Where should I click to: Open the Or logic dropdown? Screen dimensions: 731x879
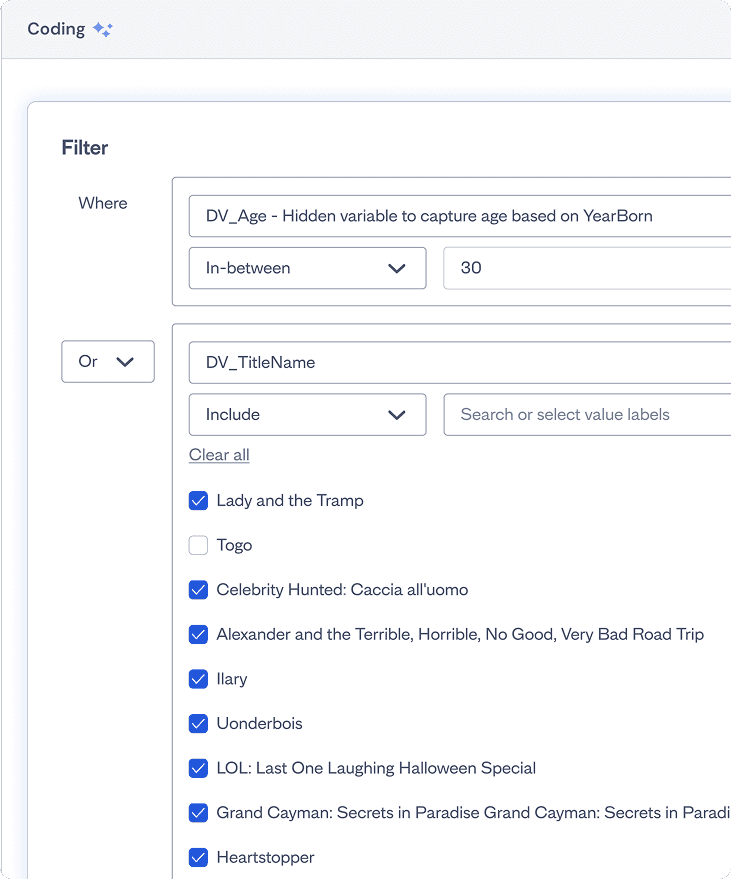[108, 362]
